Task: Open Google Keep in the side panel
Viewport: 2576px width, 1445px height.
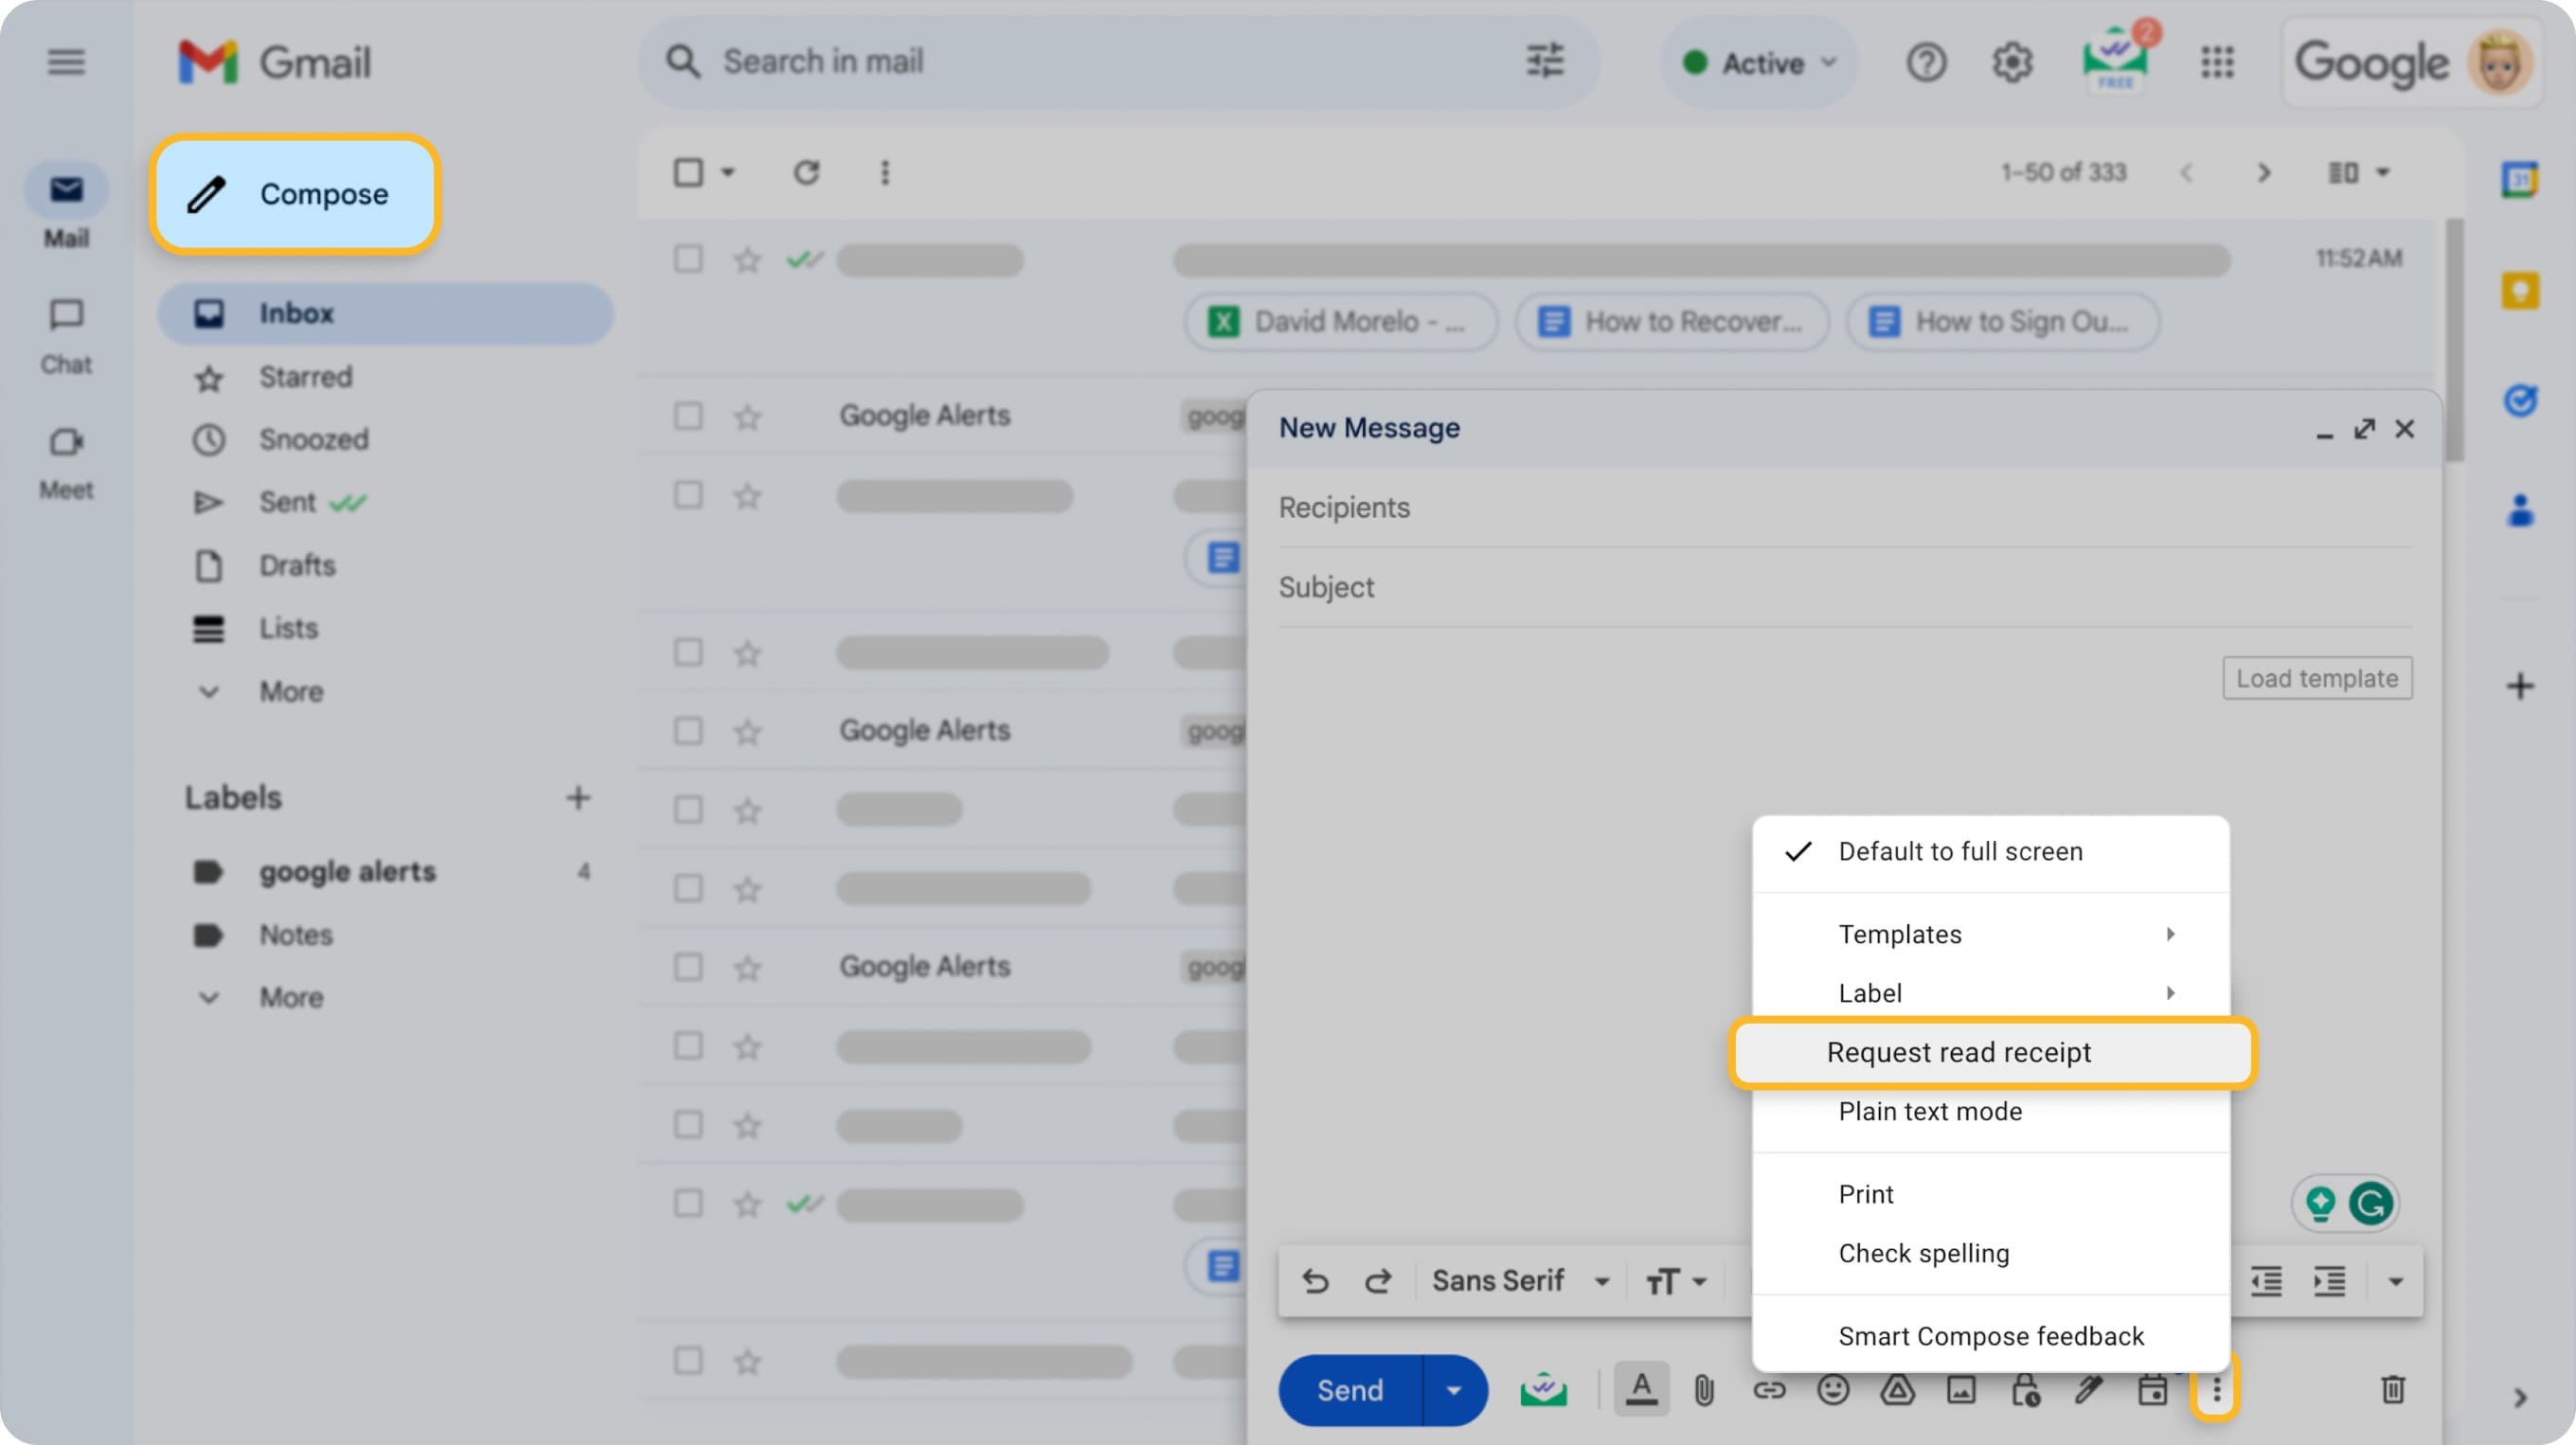Action: pyautogui.click(x=2522, y=289)
